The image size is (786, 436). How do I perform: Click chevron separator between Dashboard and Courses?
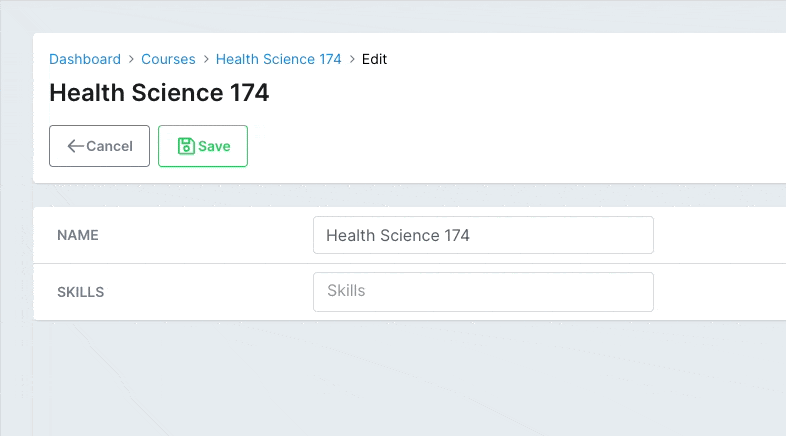[x=131, y=59]
